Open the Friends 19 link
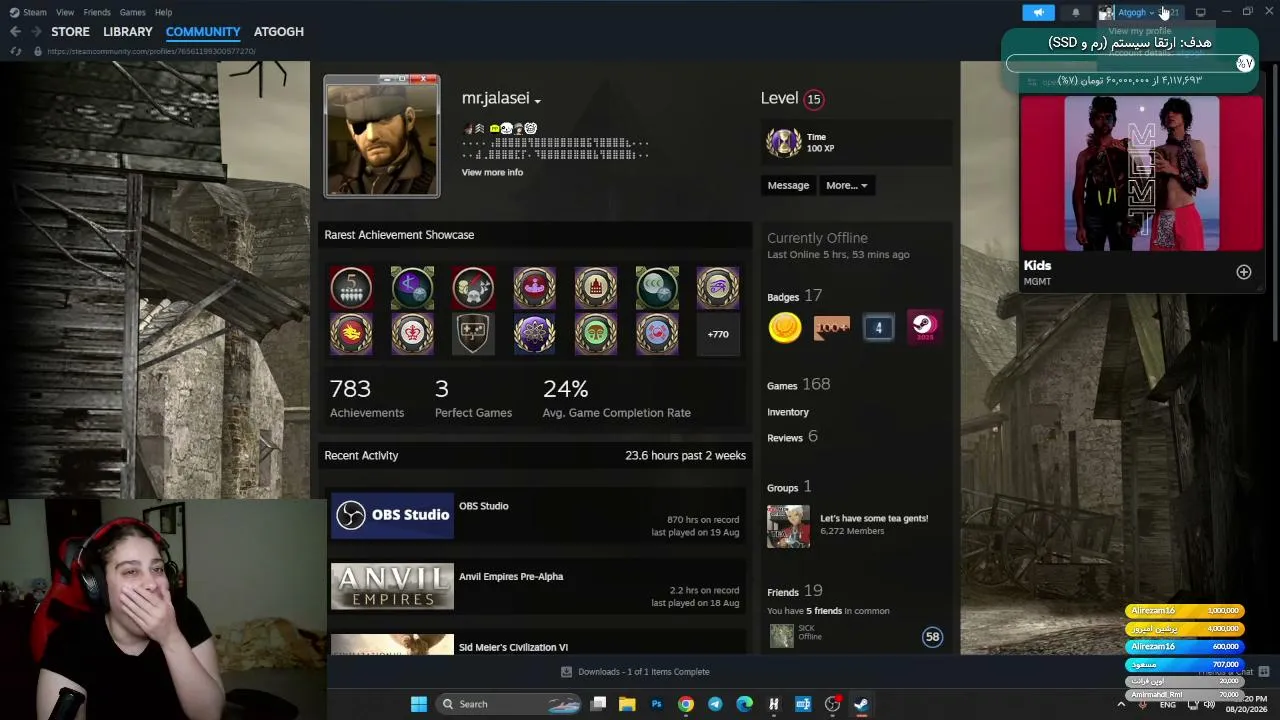 tap(794, 591)
